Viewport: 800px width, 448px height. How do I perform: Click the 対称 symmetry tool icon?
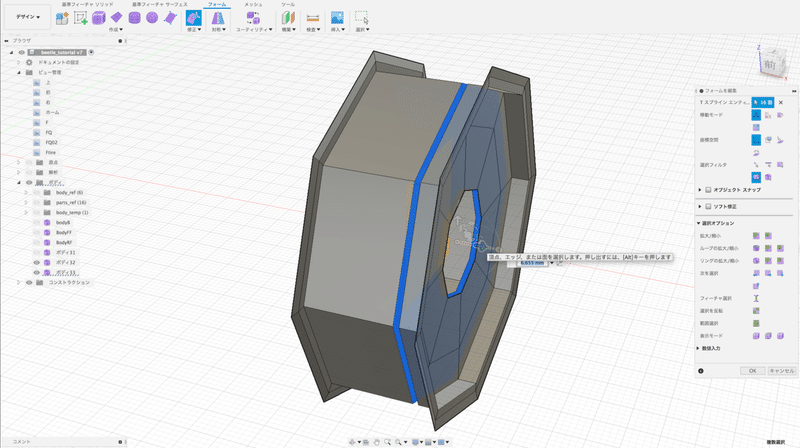(218, 18)
